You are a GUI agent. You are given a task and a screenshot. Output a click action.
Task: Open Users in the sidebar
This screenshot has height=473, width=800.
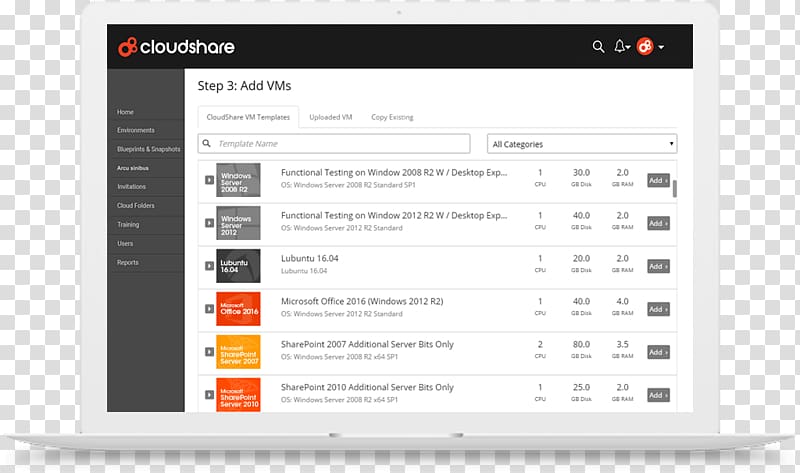[x=125, y=243]
